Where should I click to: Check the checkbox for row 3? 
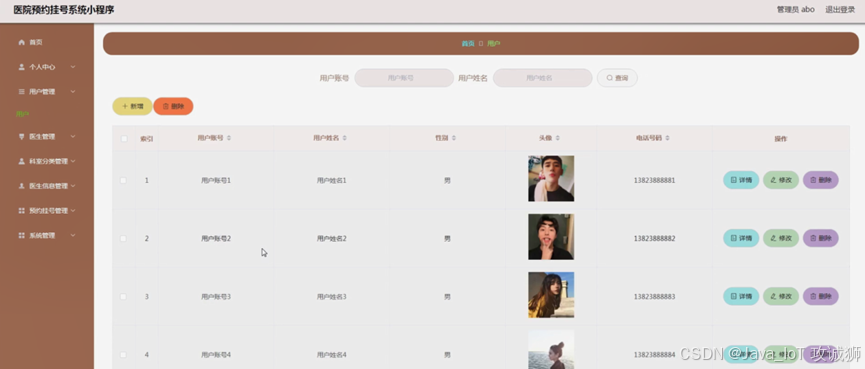[124, 297]
